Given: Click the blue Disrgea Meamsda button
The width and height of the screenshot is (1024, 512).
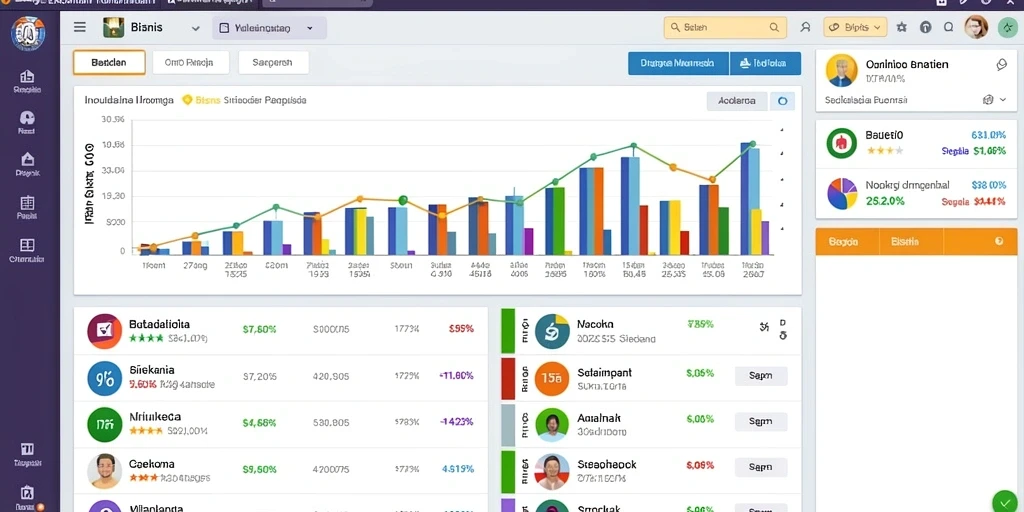Looking at the screenshot, I should 679,63.
